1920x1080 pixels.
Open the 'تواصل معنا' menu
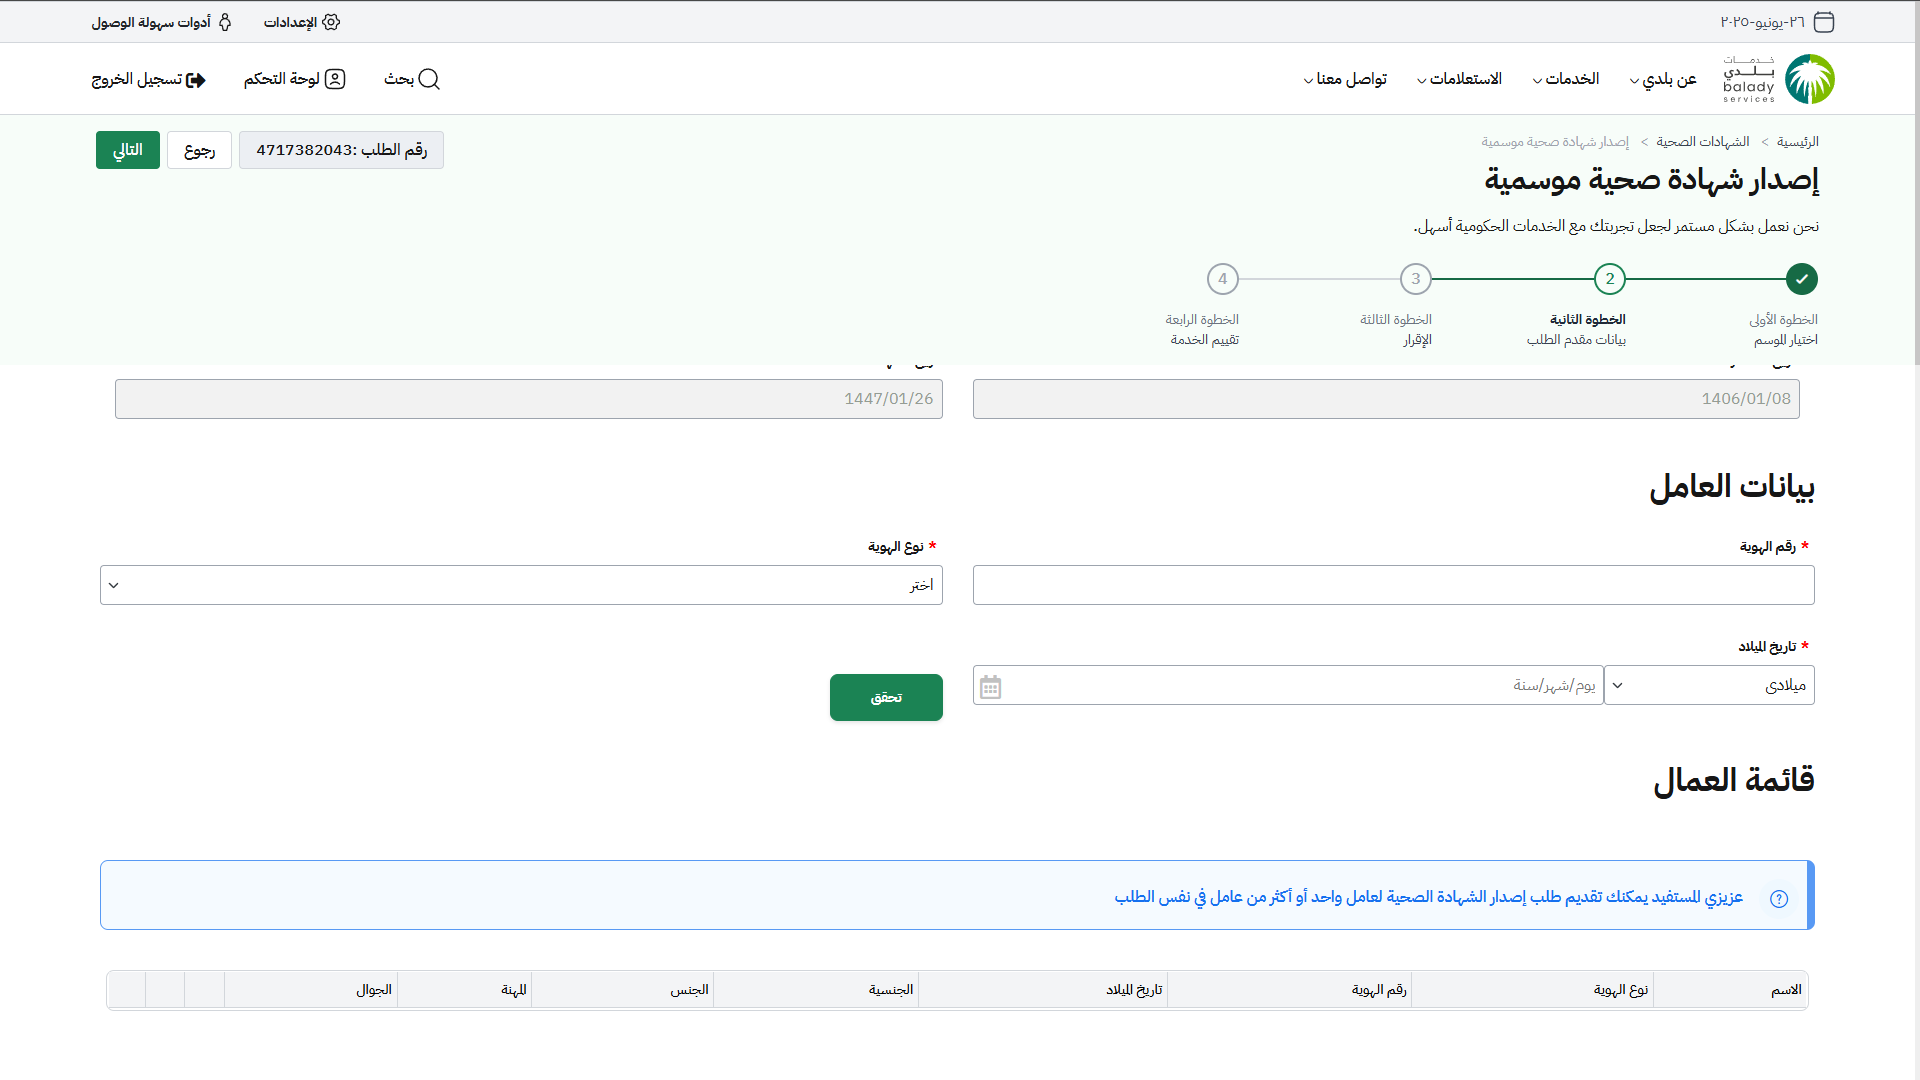coord(1345,79)
